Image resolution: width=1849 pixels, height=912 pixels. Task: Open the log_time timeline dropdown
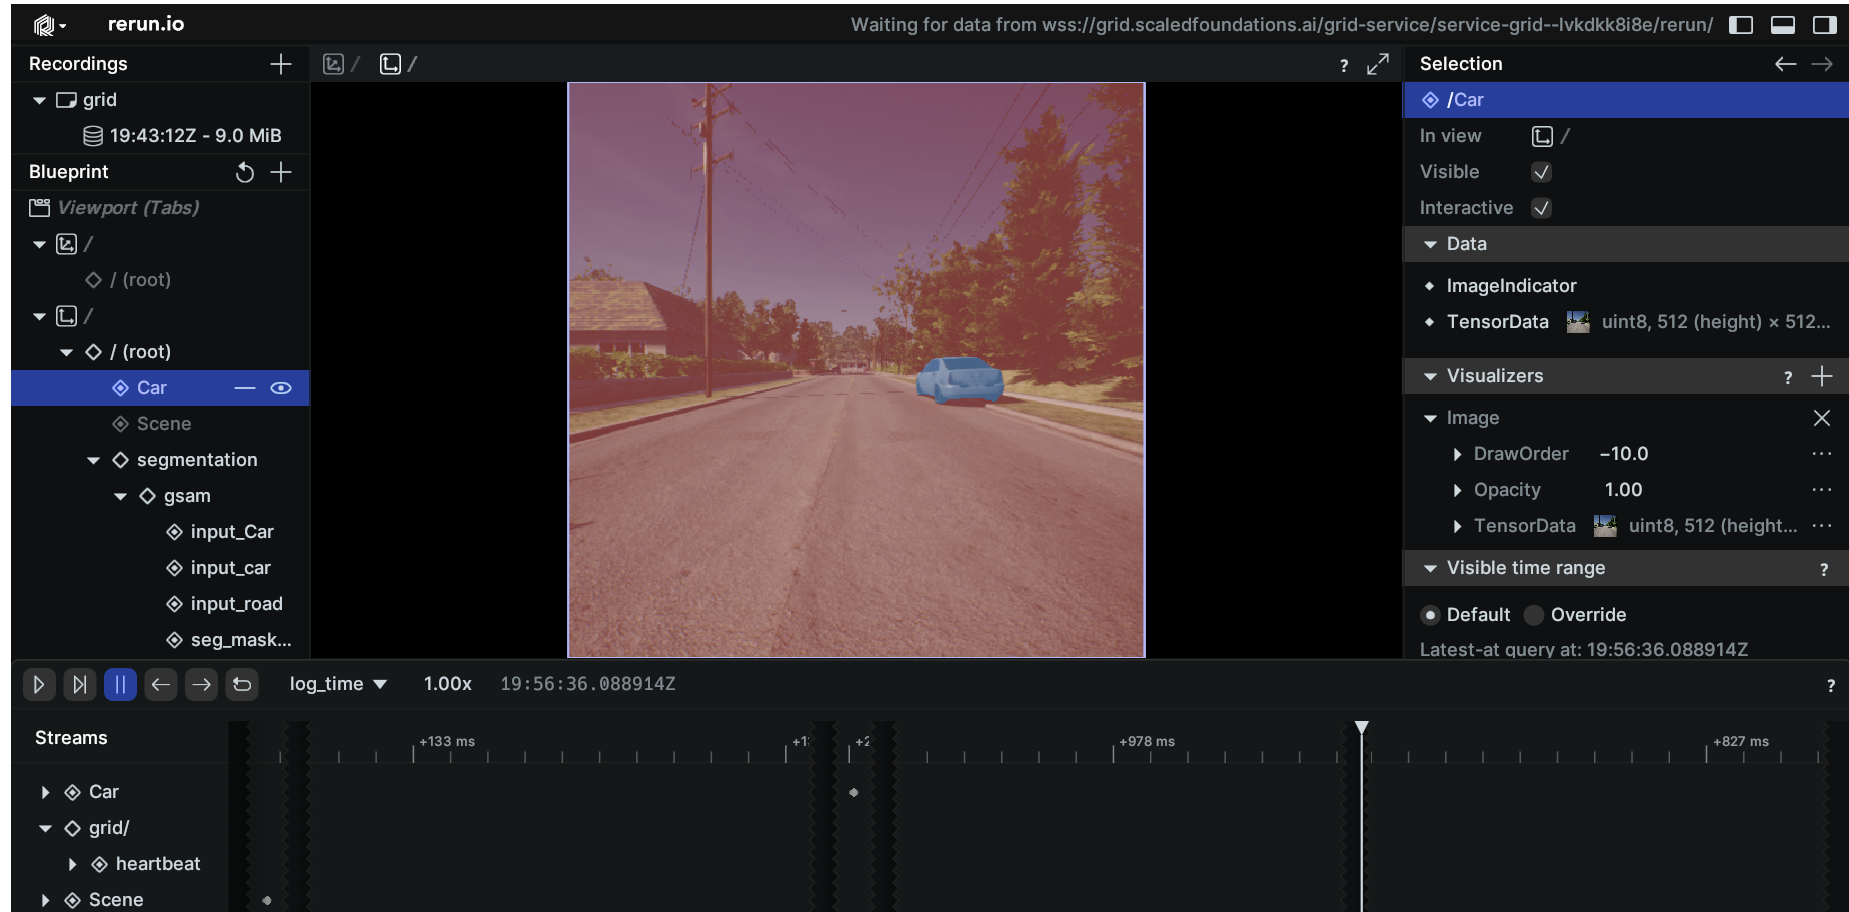[338, 684]
